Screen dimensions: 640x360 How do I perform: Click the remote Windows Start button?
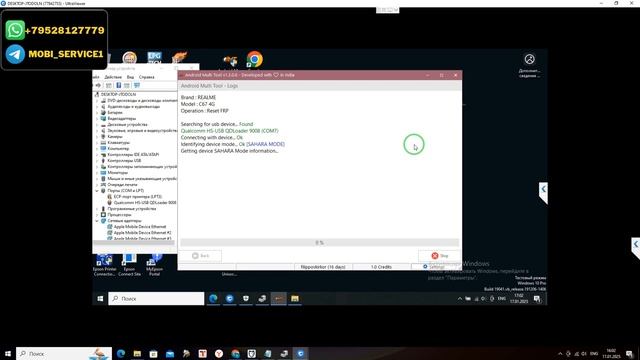pyautogui.click(x=100, y=299)
